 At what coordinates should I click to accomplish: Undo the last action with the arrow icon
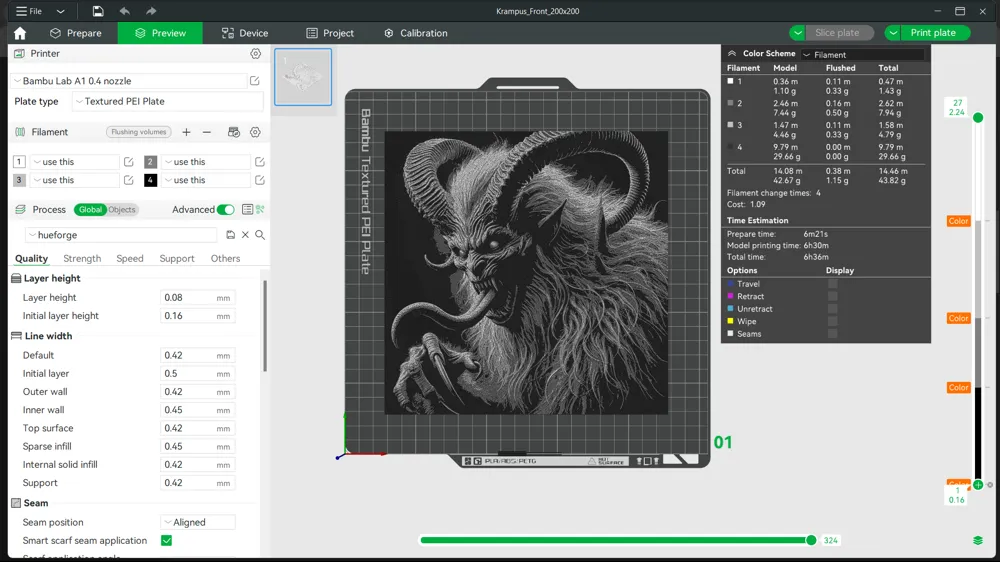click(124, 11)
